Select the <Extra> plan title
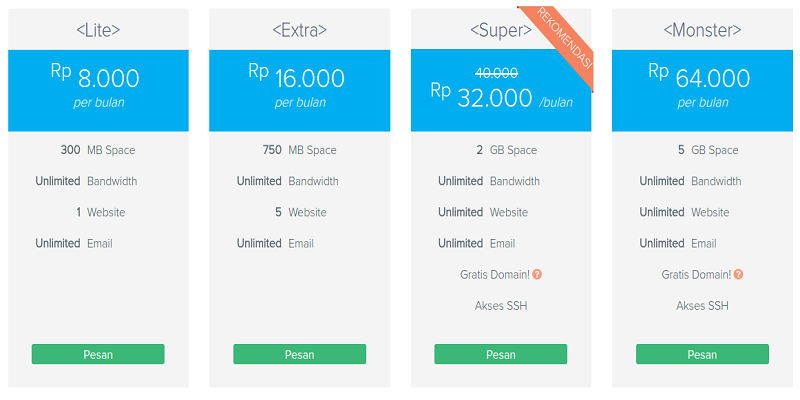This screenshot has height=400, width=800. point(299,30)
